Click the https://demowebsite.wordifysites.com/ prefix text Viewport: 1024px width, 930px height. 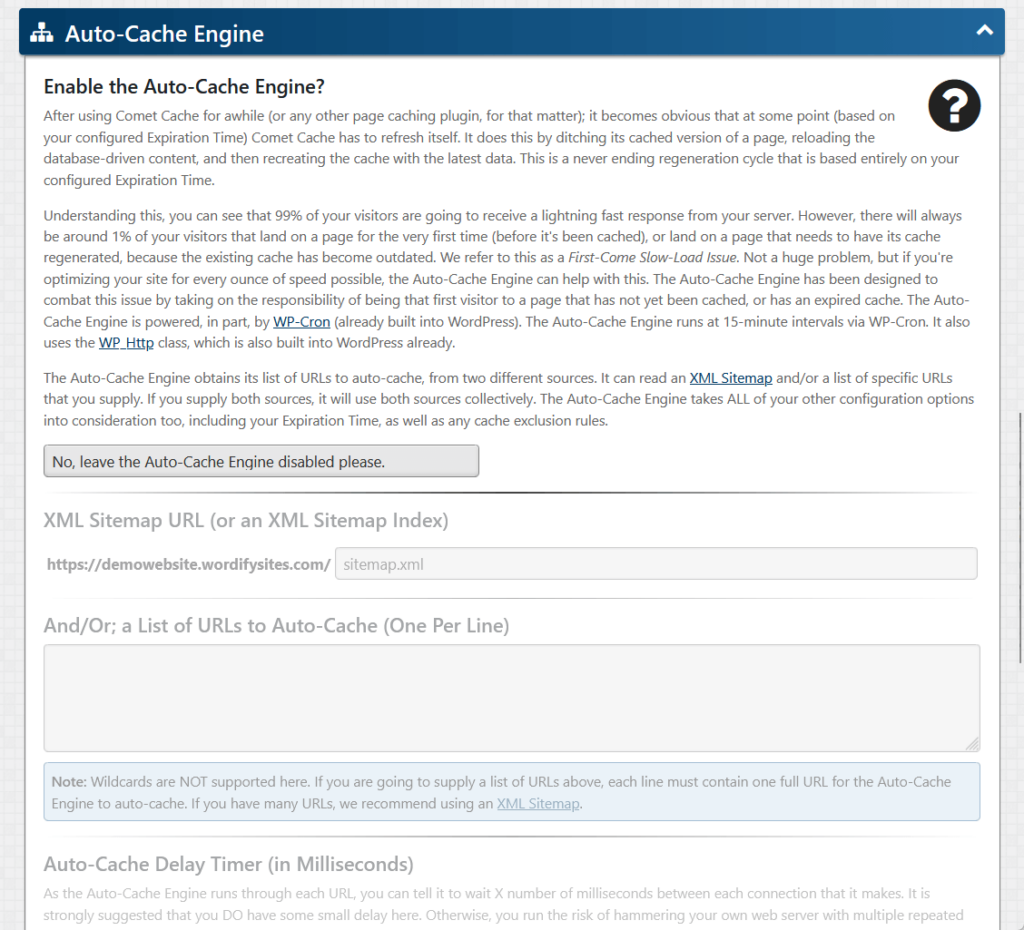[x=189, y=564]
